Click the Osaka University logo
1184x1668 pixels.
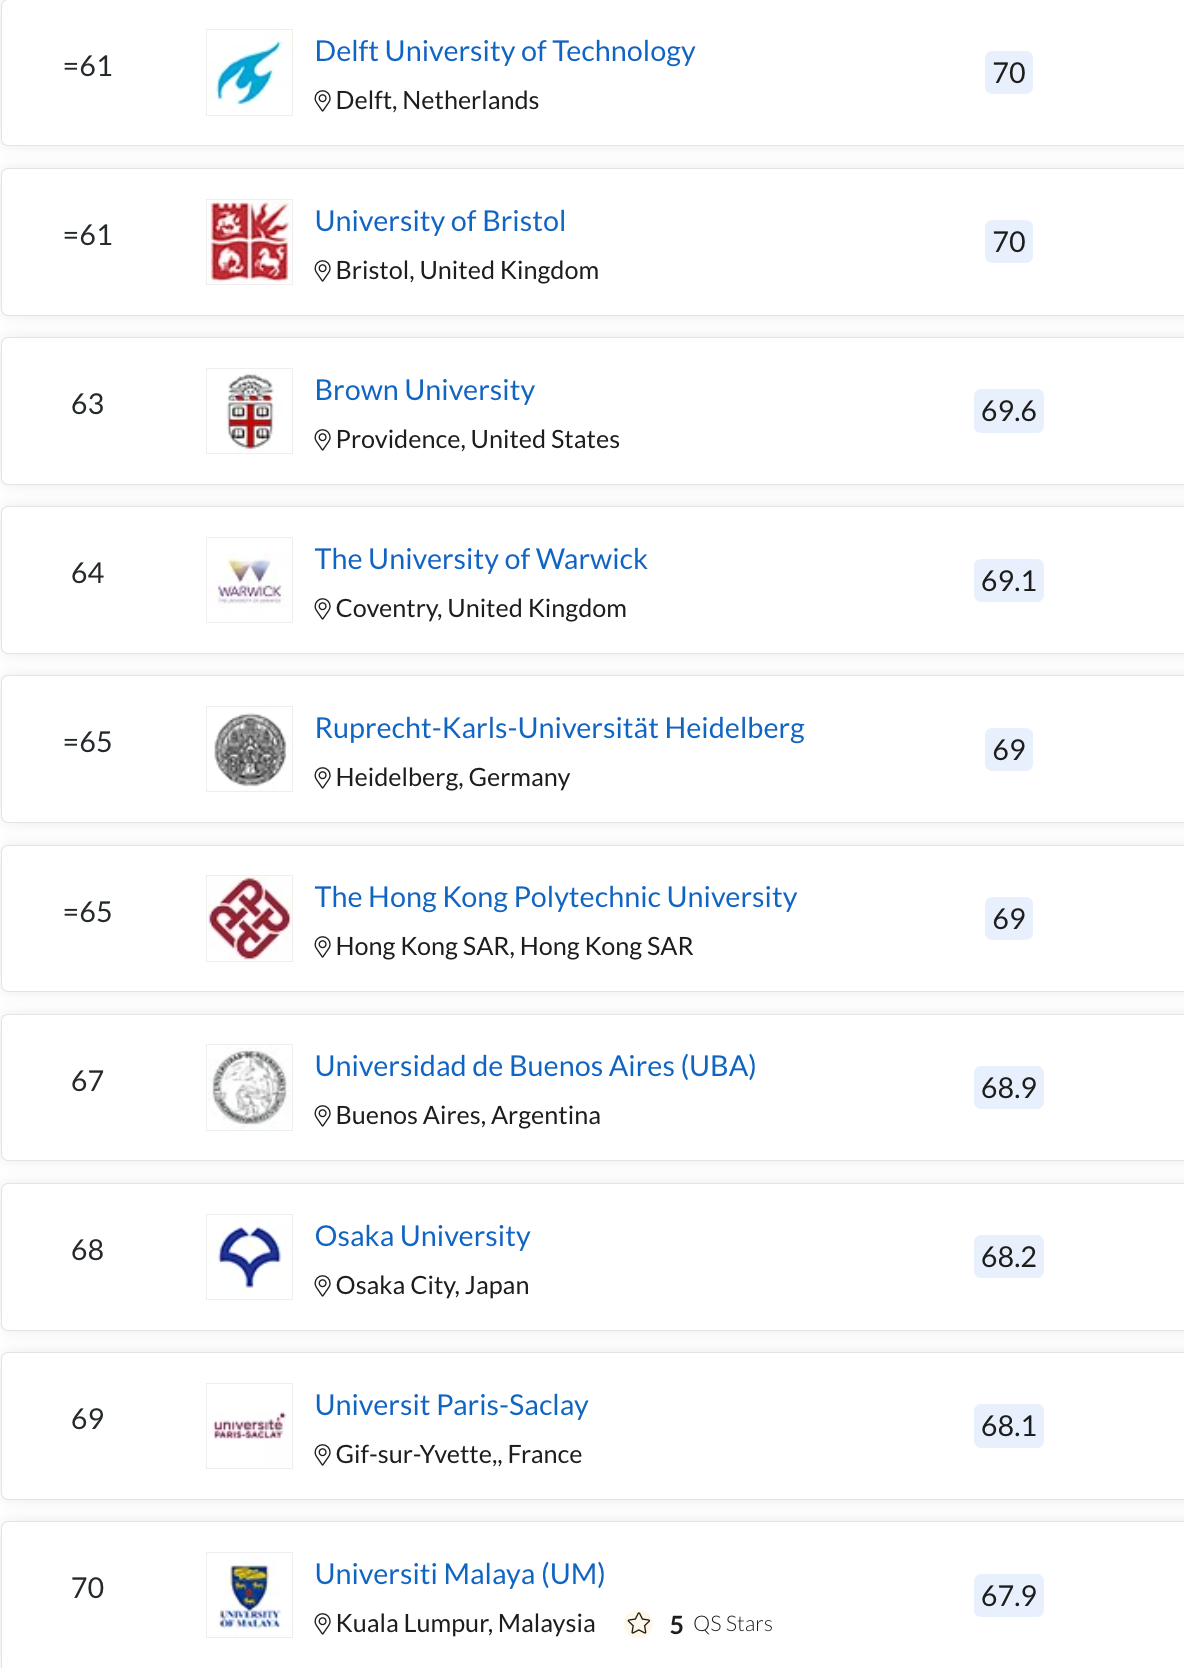[x=249, y=1256]
